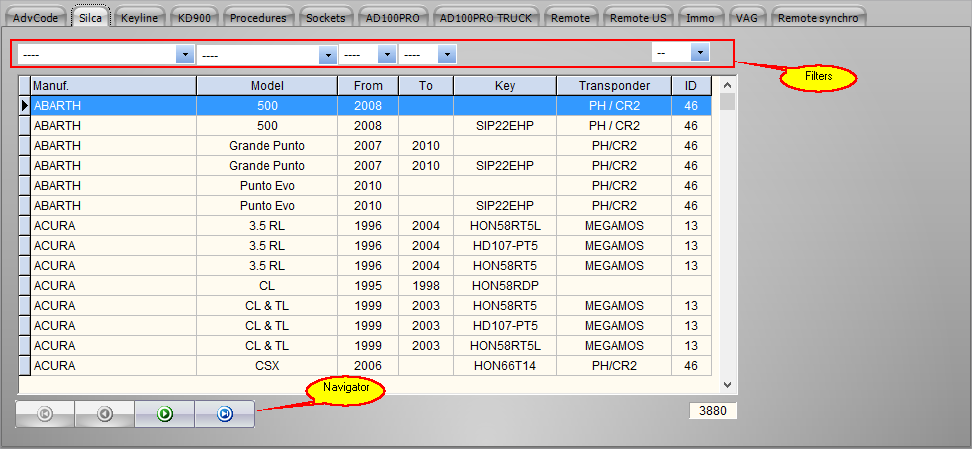
Task: Click the previous record navigator button
Action: click(x=105, y=414)
